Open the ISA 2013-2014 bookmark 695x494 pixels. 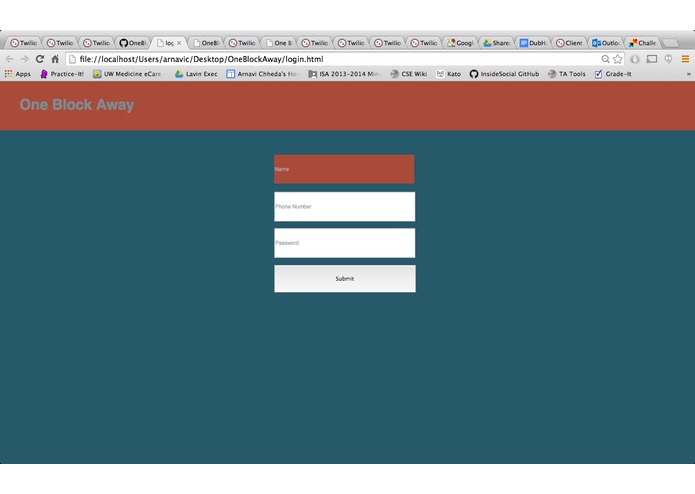[345, 74]
